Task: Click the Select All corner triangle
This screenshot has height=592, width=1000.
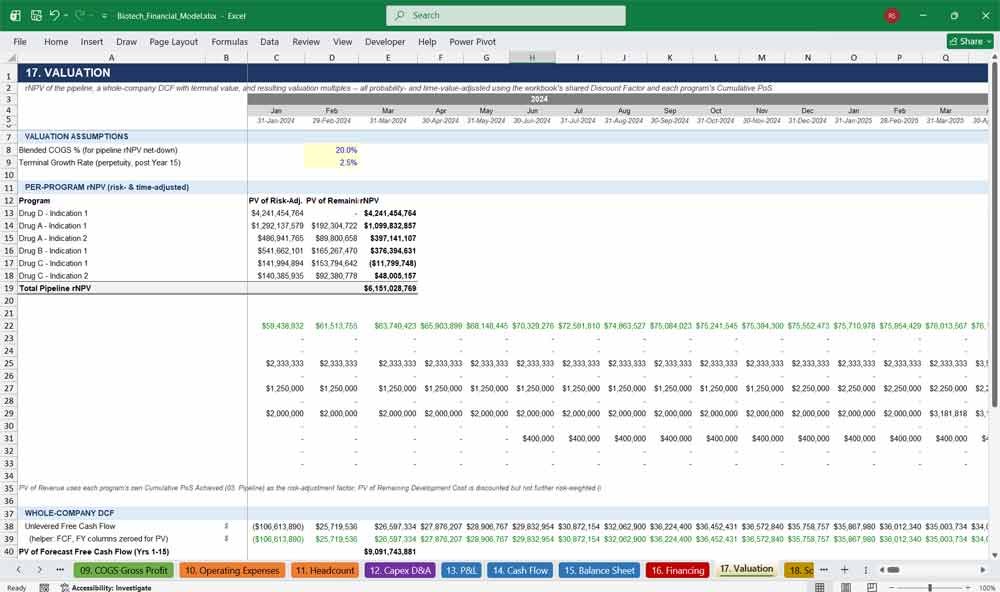Action: point(10,57)
